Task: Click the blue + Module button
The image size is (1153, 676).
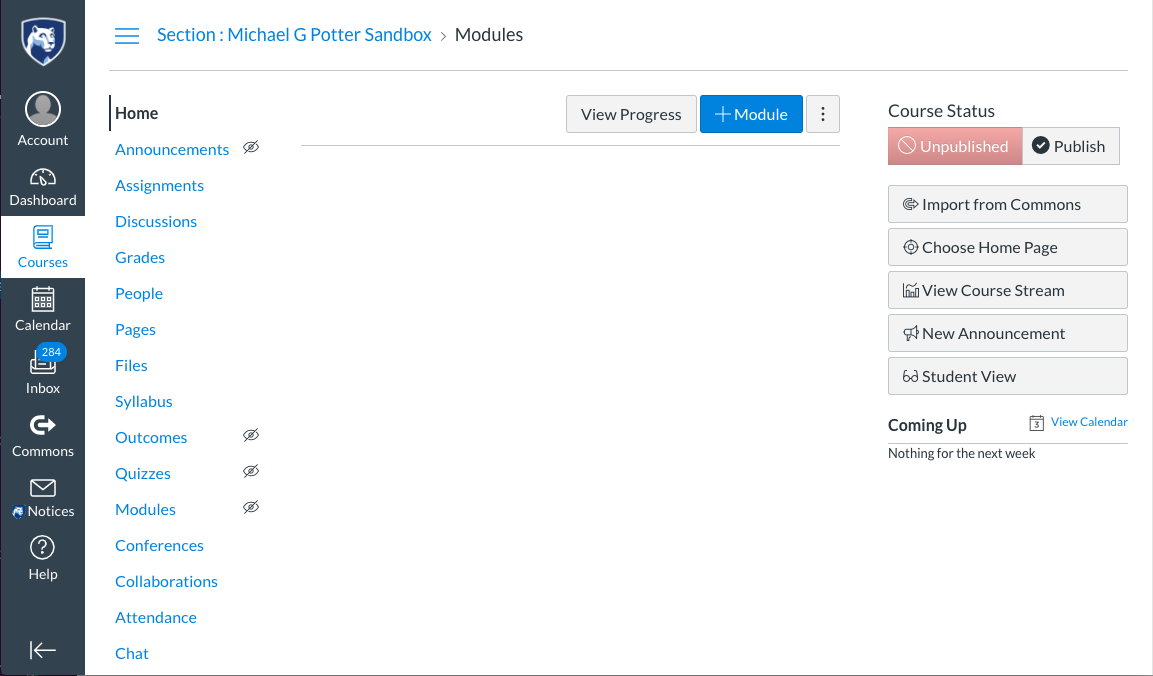Action: [x=751, y=114]
